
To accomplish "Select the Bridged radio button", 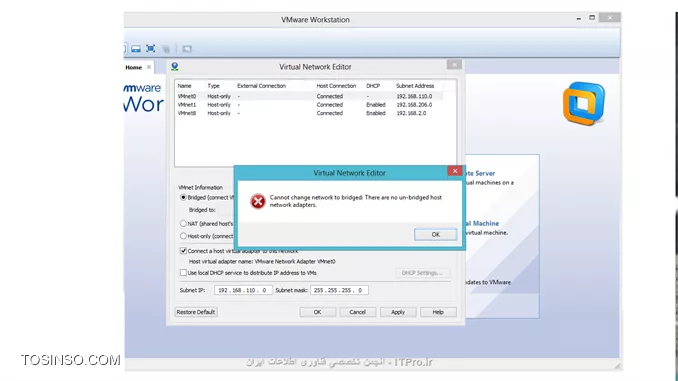I will pos(183,197).
